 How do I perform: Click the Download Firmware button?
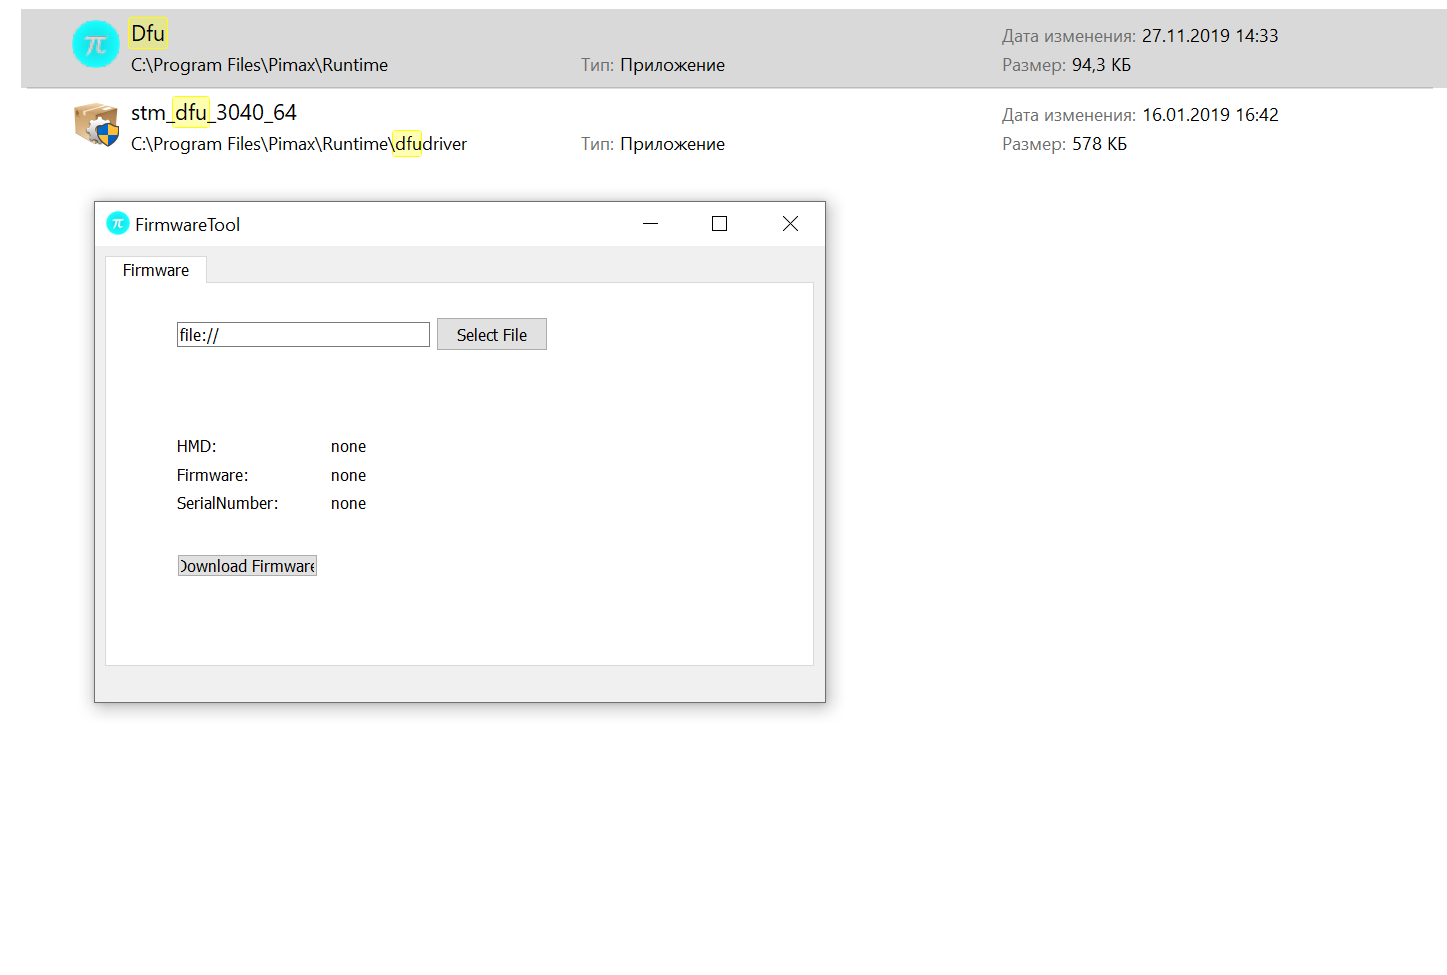(x=247, y=566)
